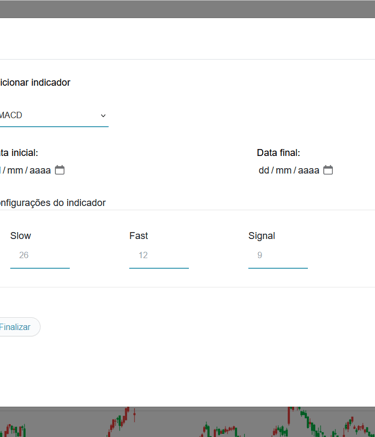
Task: Open the calendar picker for Data inicial
Action: pos(60,170)
